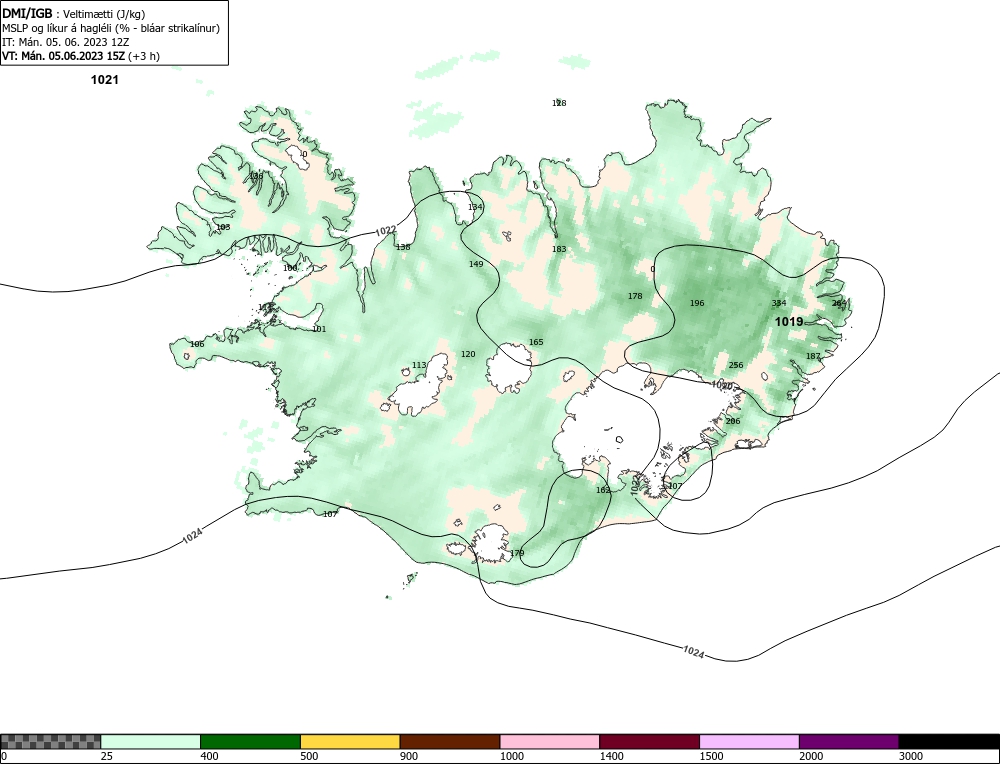Click the "400" tick label on the color scale
The height and width of the screenshot is (764, 1000).
(x=209, y=756)
